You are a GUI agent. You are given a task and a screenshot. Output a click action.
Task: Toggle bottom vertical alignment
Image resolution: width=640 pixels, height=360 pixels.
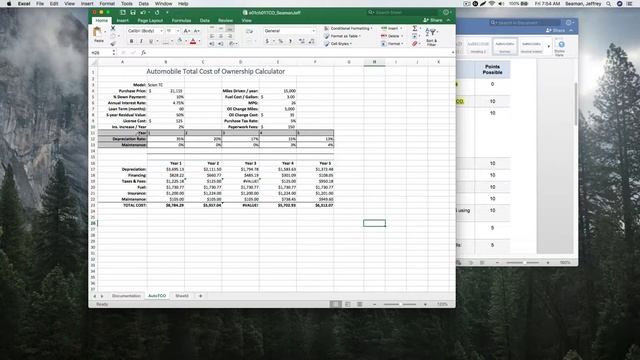(x=230, y=29)
